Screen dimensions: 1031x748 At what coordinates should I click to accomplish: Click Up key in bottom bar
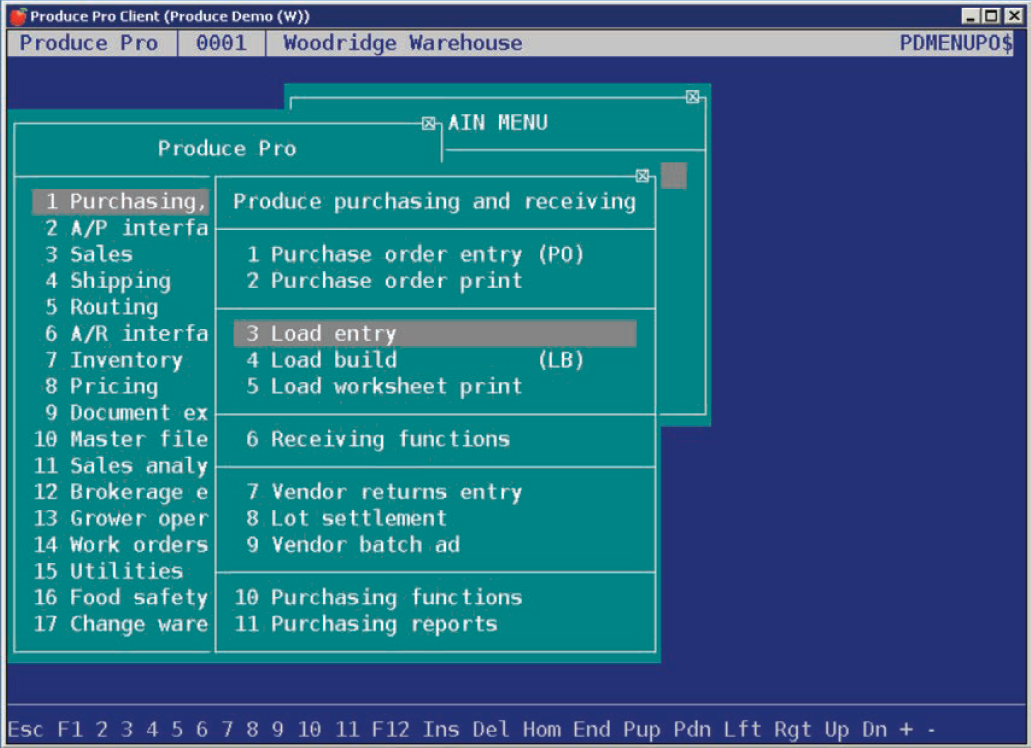tap(837, 729)
